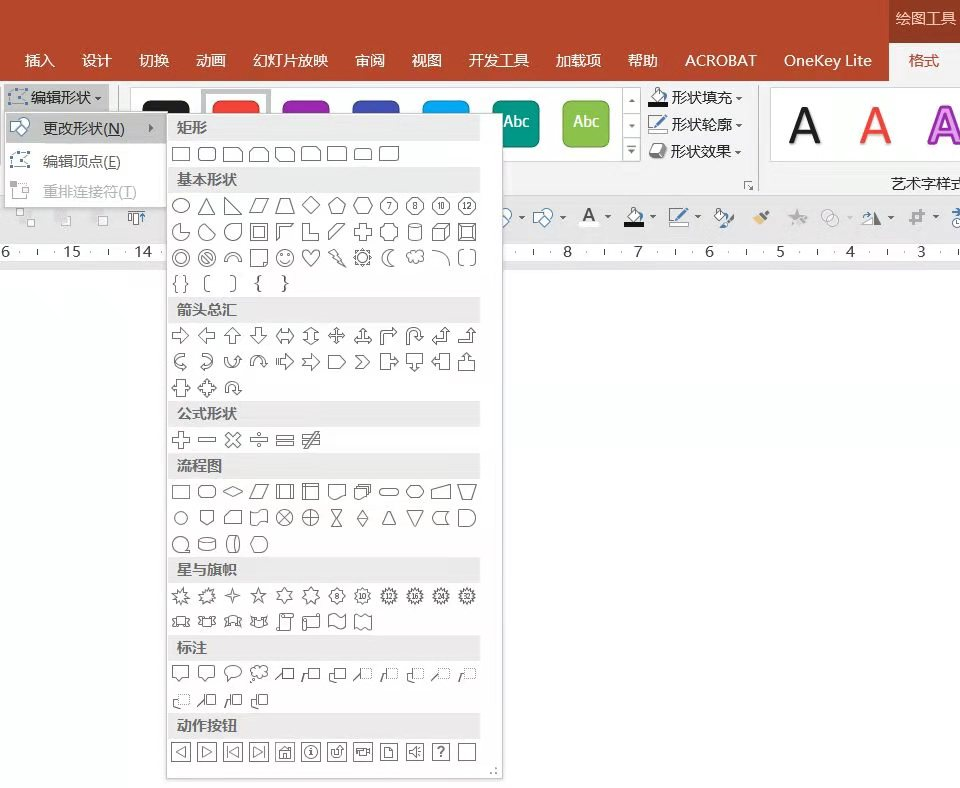Select the Home action button shape
960x788 pixels.
(285, 752)
